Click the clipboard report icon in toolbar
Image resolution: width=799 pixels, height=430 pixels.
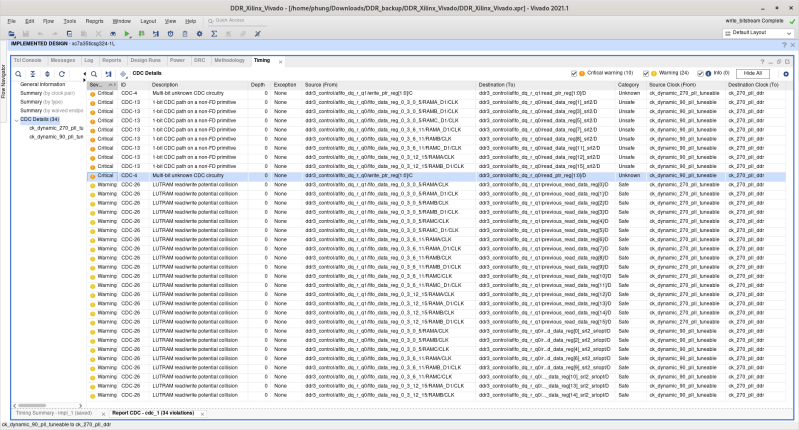coord(185,34)
